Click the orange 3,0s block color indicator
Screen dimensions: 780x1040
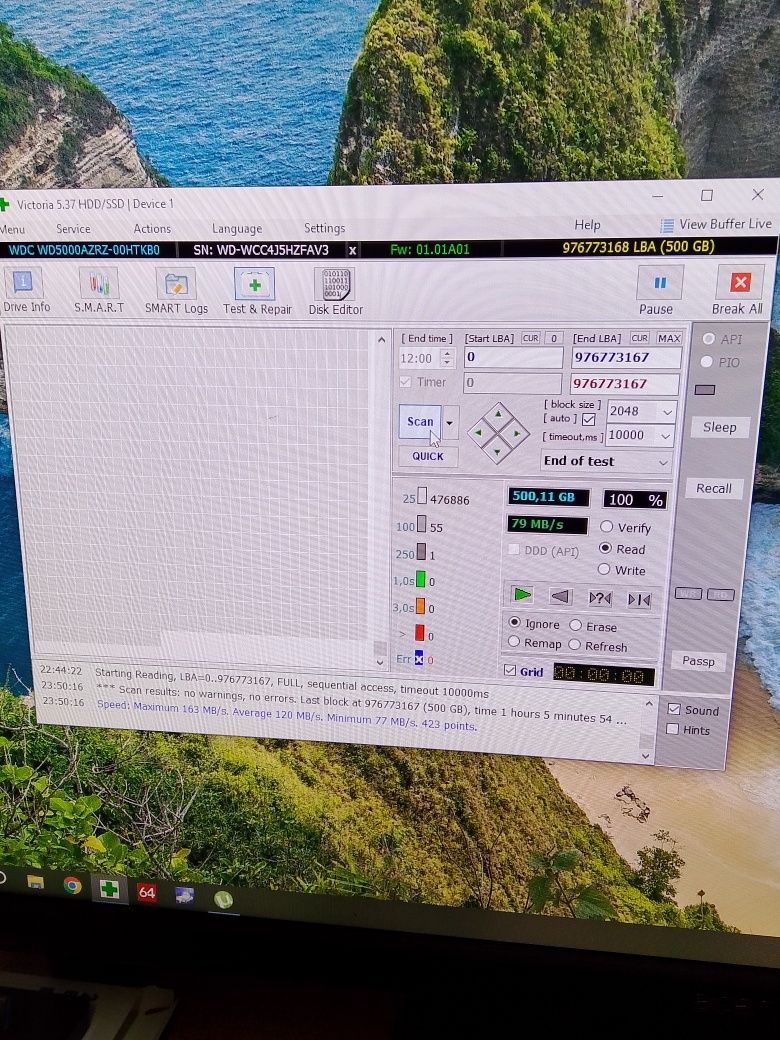[x=420, y=606]
